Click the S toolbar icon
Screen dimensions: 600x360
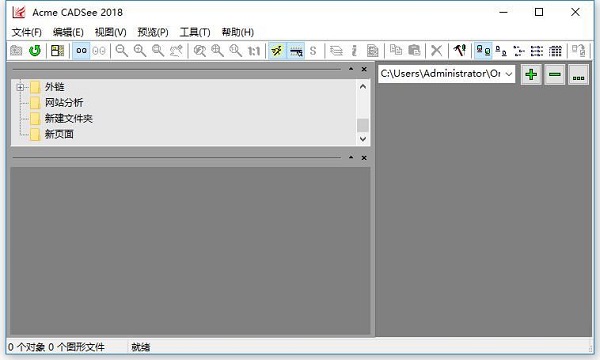tap(313, 50)
